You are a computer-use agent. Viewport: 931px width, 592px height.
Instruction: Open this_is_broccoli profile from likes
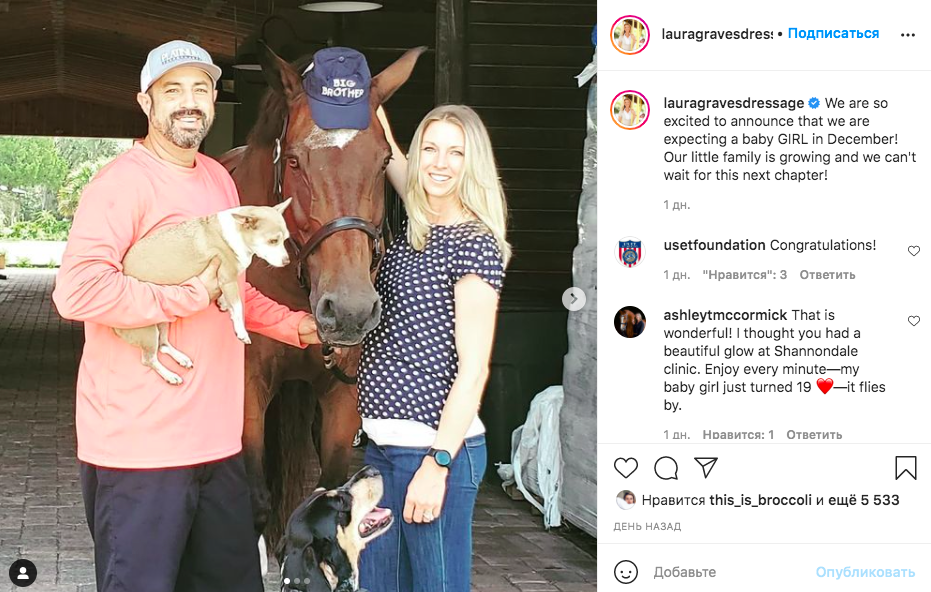point(760,500)
